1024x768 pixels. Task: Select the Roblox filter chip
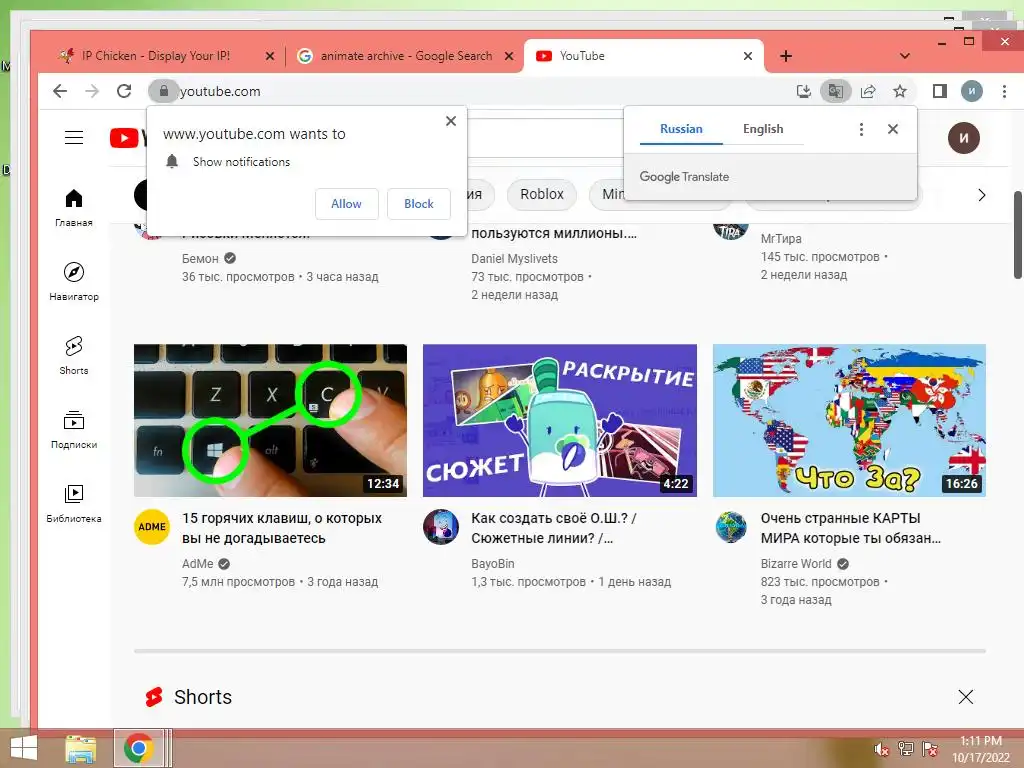point(541,195)
